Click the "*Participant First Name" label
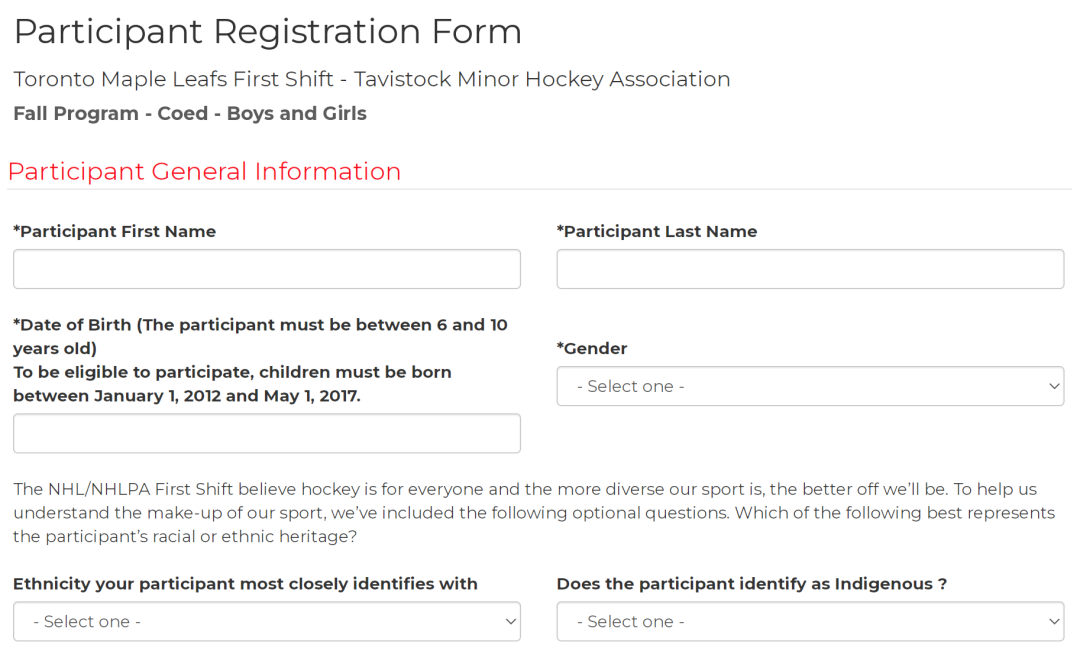Screen dimensions: 1080x661 [115, 231]
